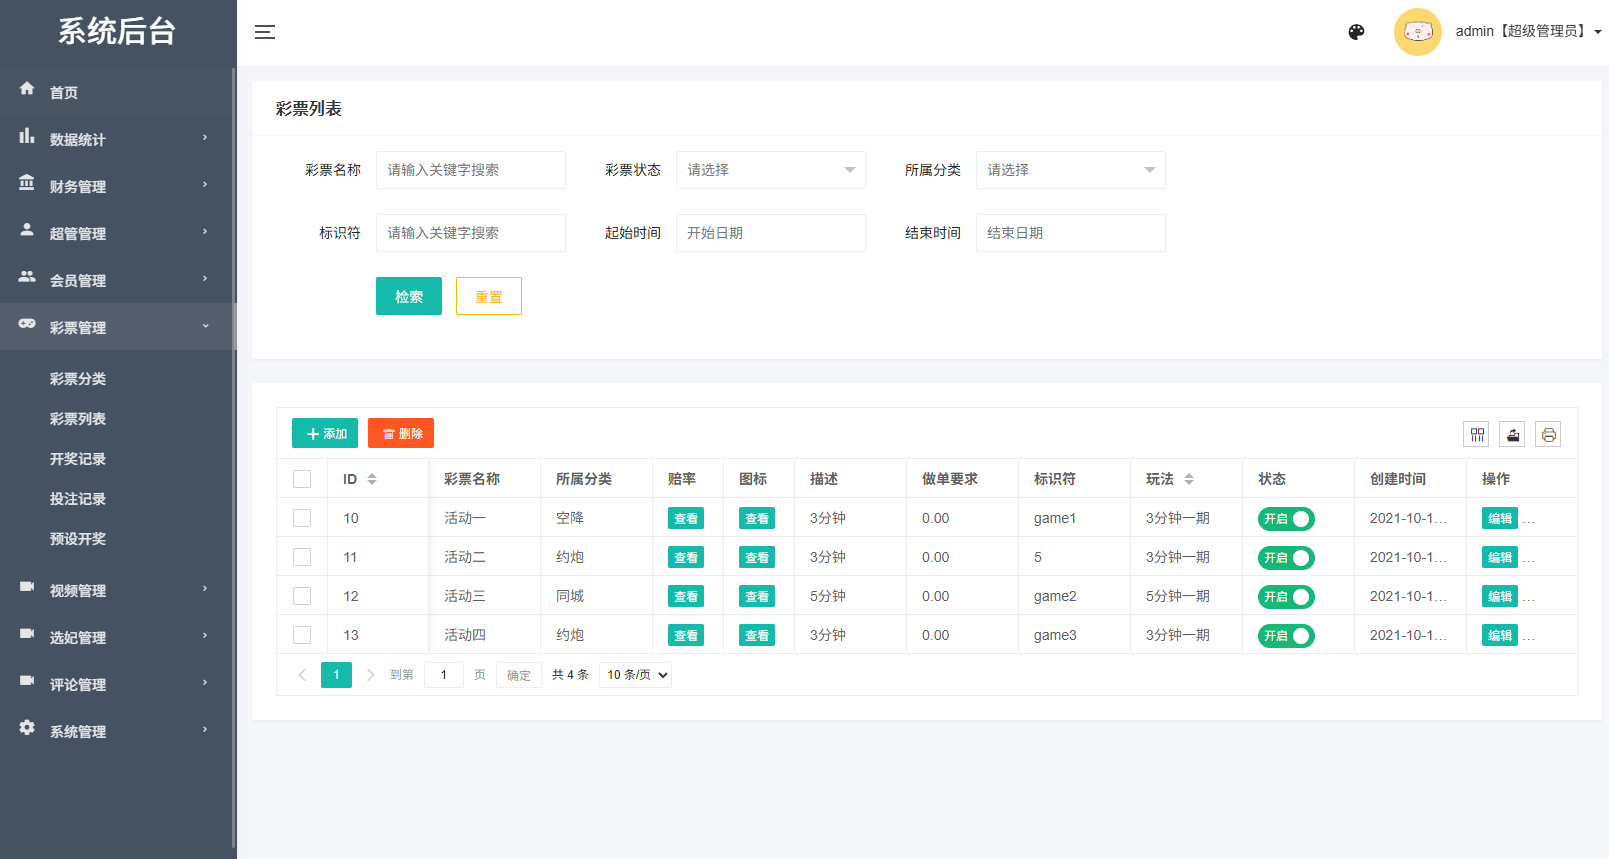The width and height of the screenshot is (1609, 859).
Task: Open 开奖记录 in the sidebar submenu
Action: coord(78,459)
